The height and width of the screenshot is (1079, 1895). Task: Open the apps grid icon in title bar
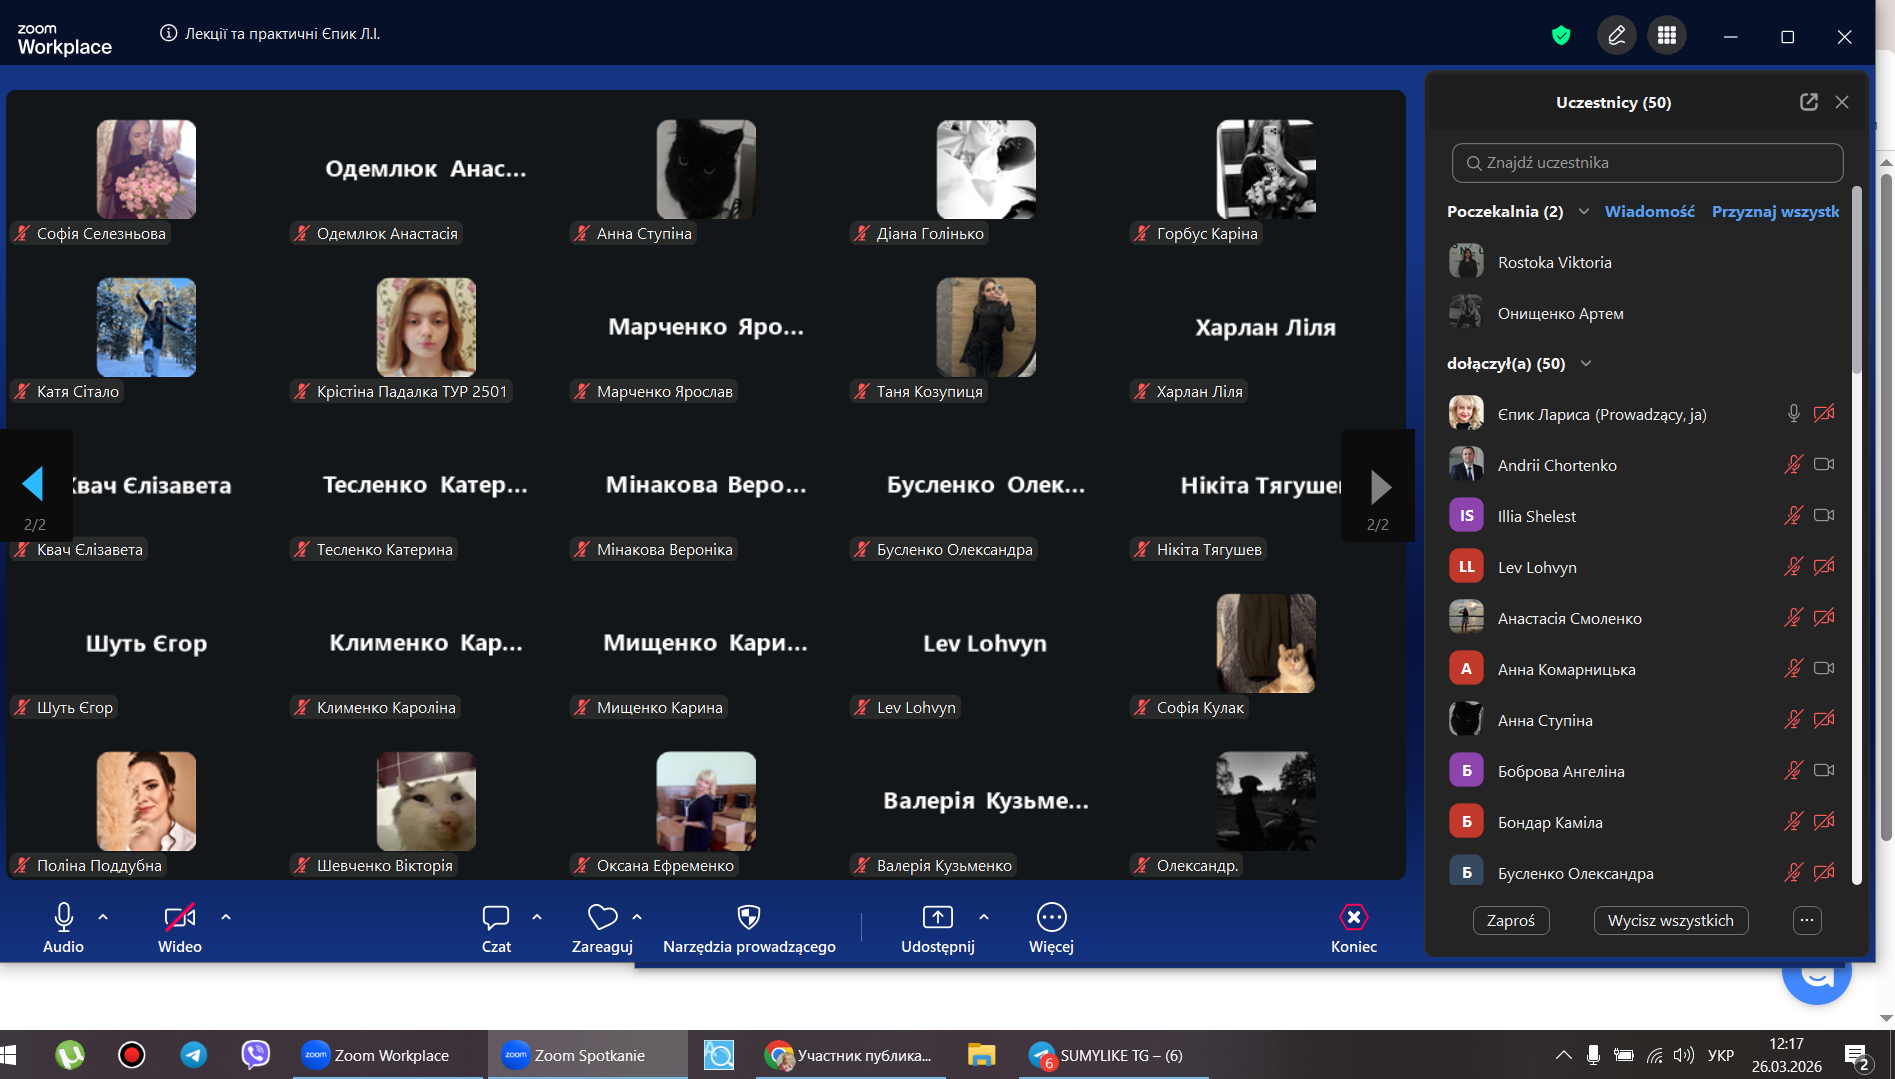[x=1667, y=36]
